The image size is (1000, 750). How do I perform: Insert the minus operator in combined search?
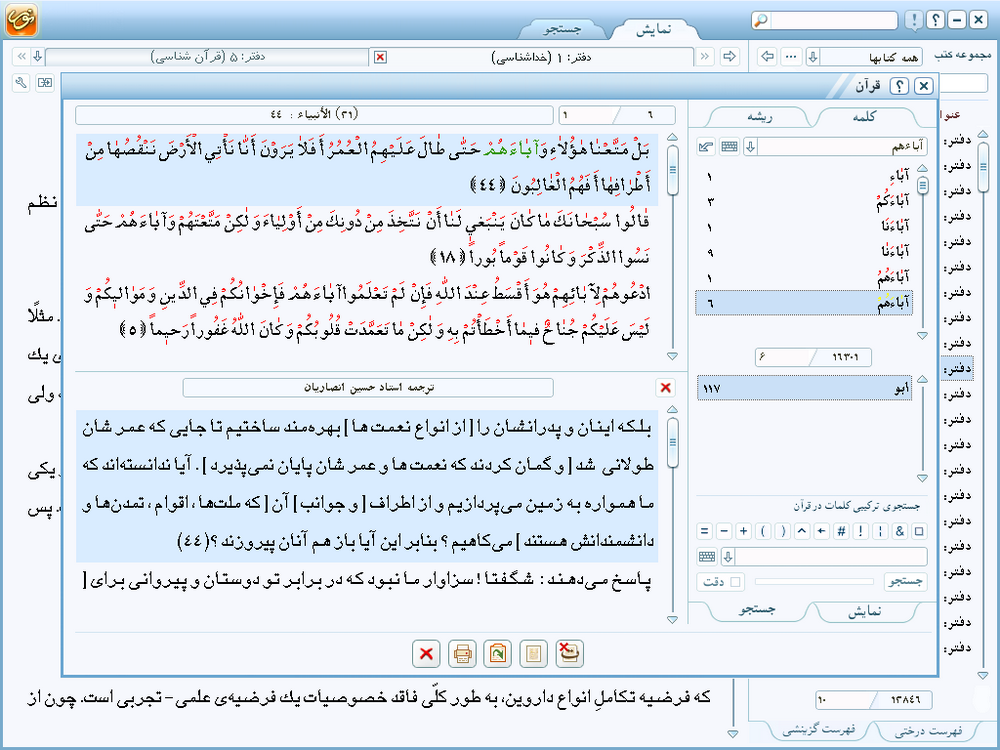pyautogui.click(x=724, y=531)
